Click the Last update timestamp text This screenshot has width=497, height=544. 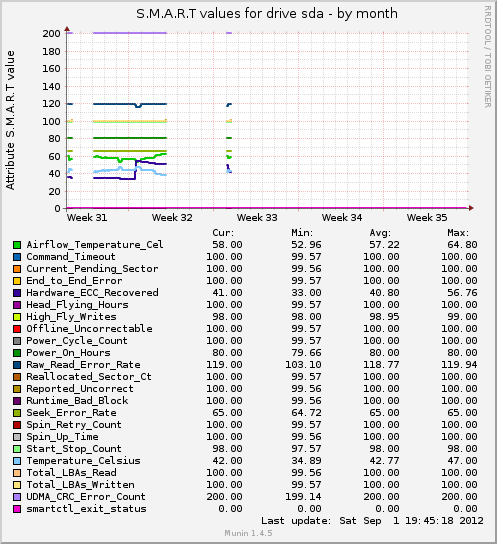click(x=372, y=521)
